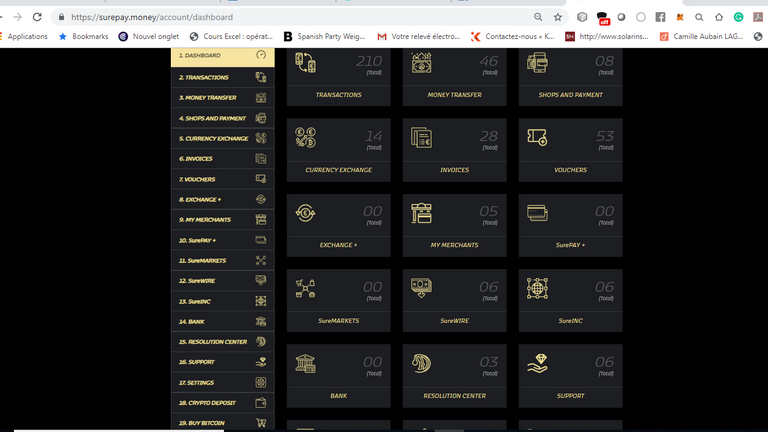
Task: Click the Settings sidebar gear icon
Action: (x=261, y=382)
